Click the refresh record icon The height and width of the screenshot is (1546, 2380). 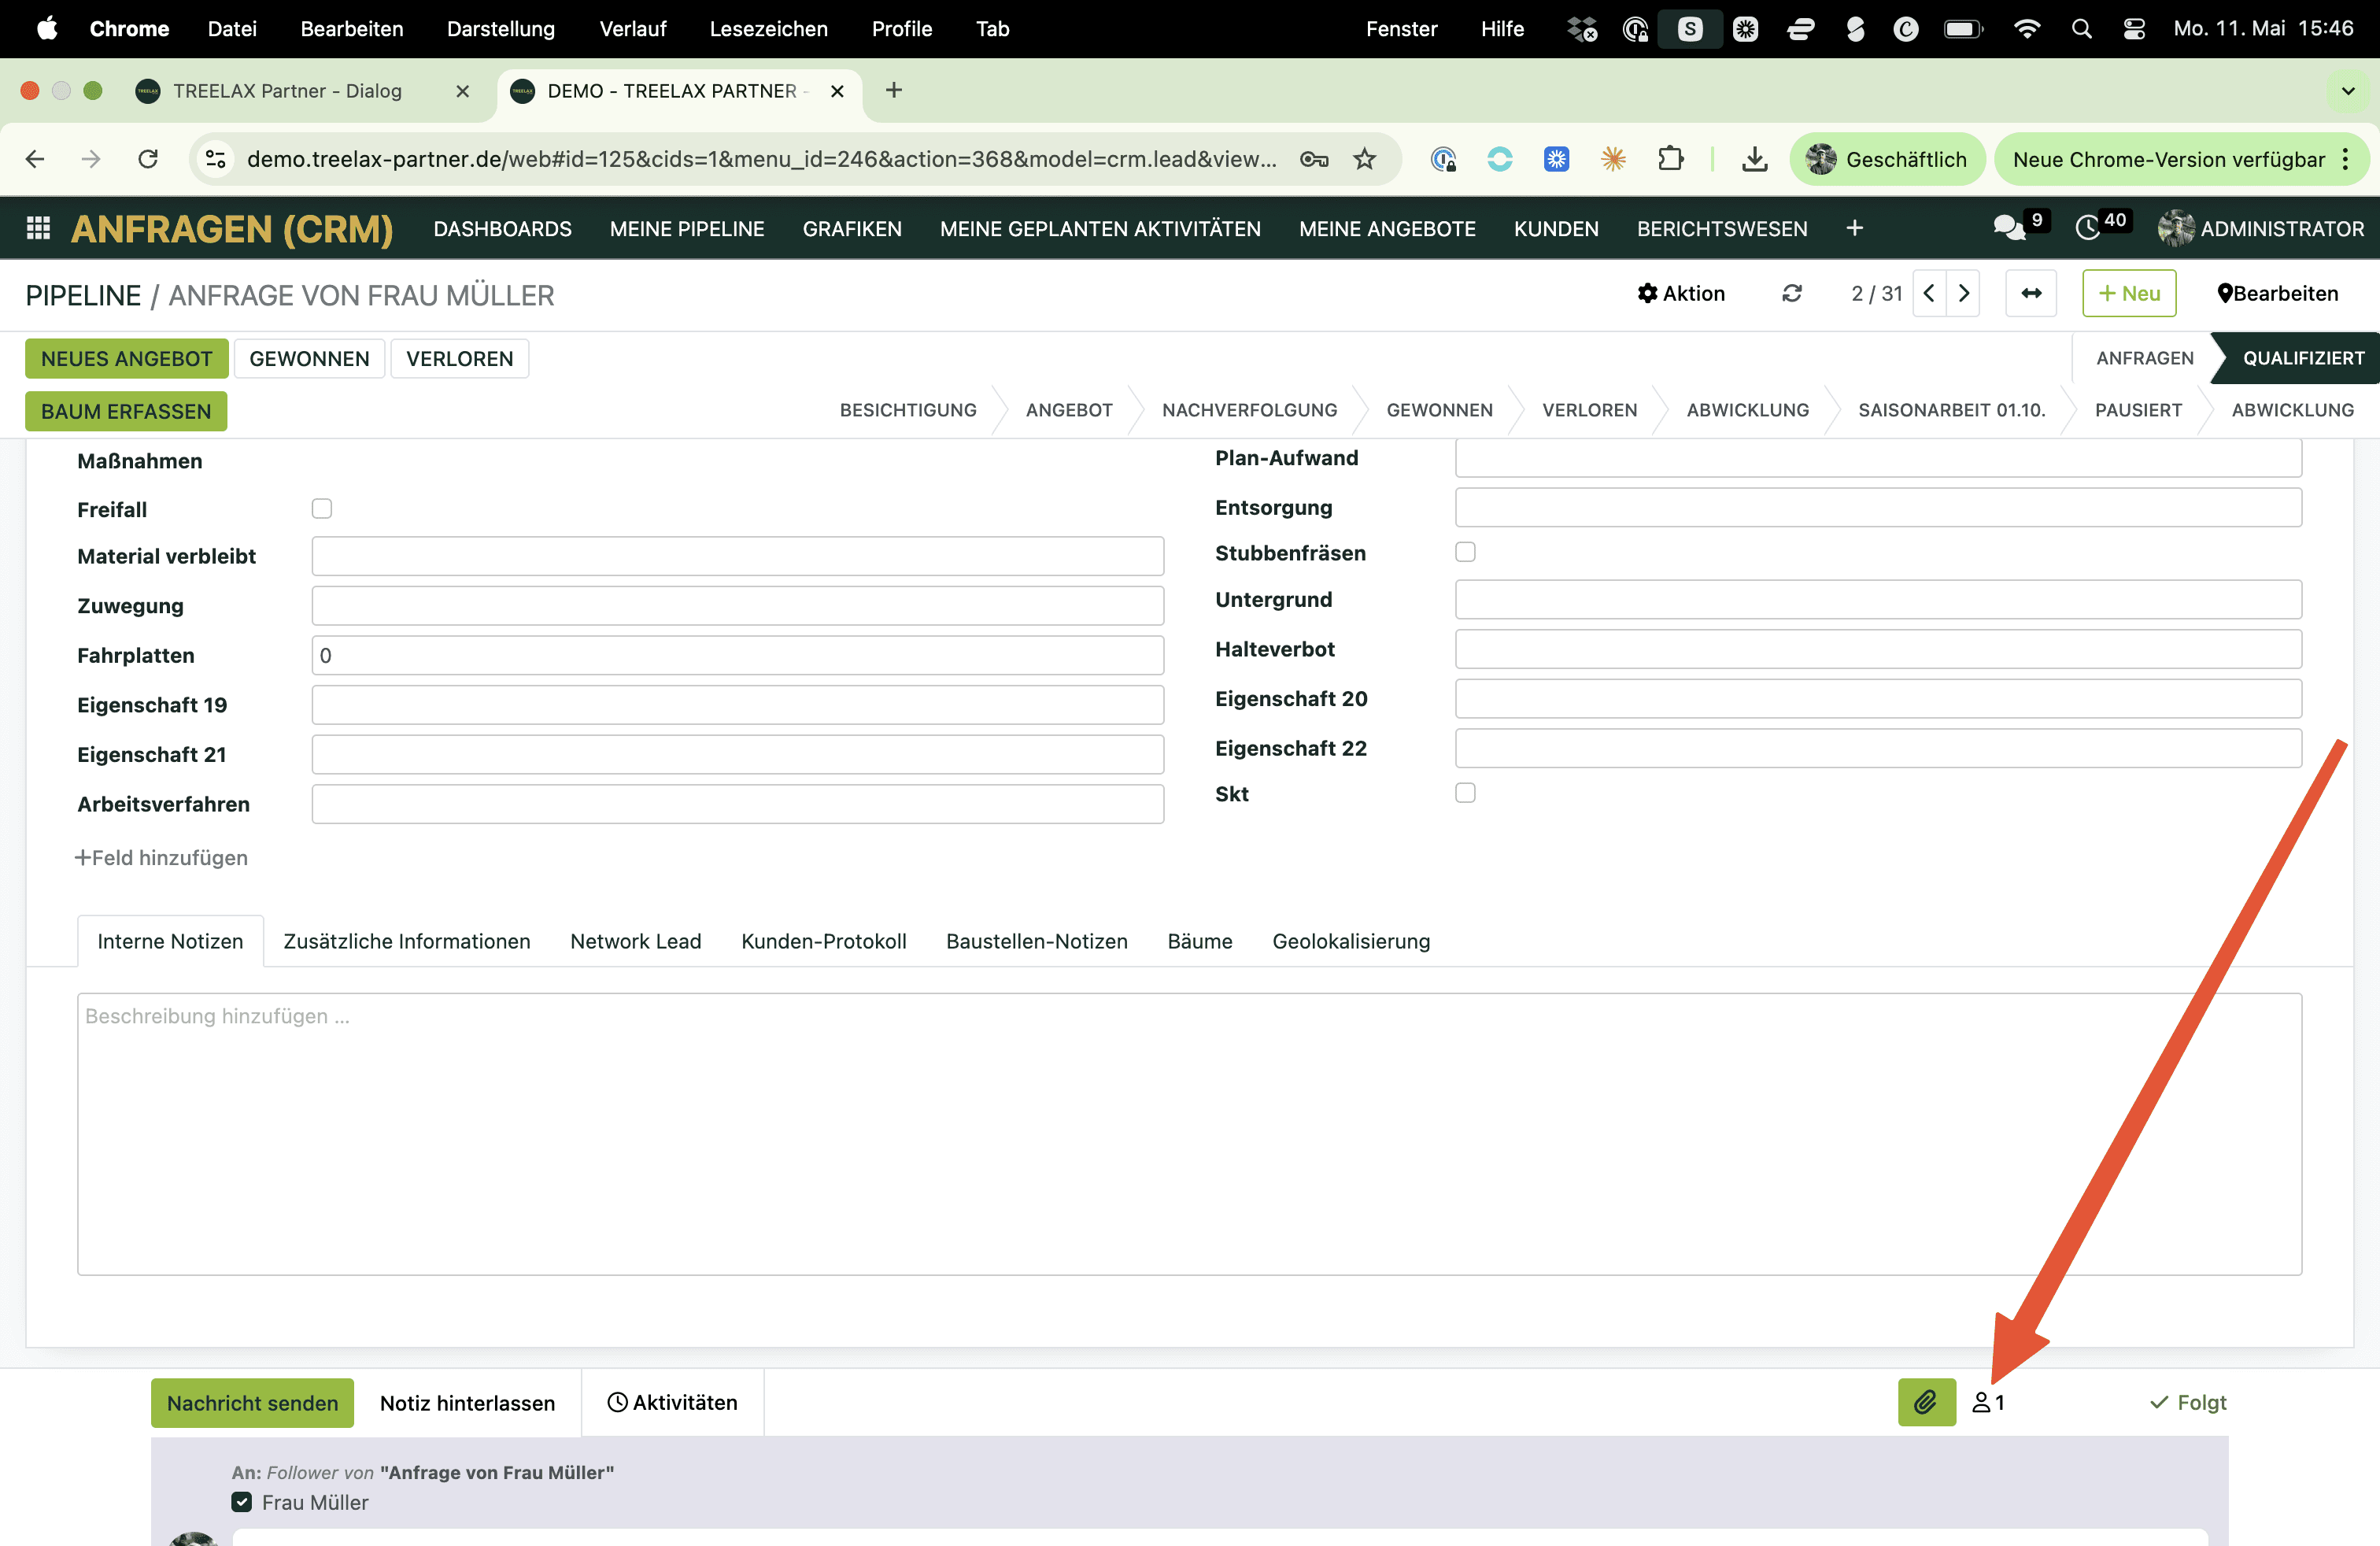click(1792, 293)
